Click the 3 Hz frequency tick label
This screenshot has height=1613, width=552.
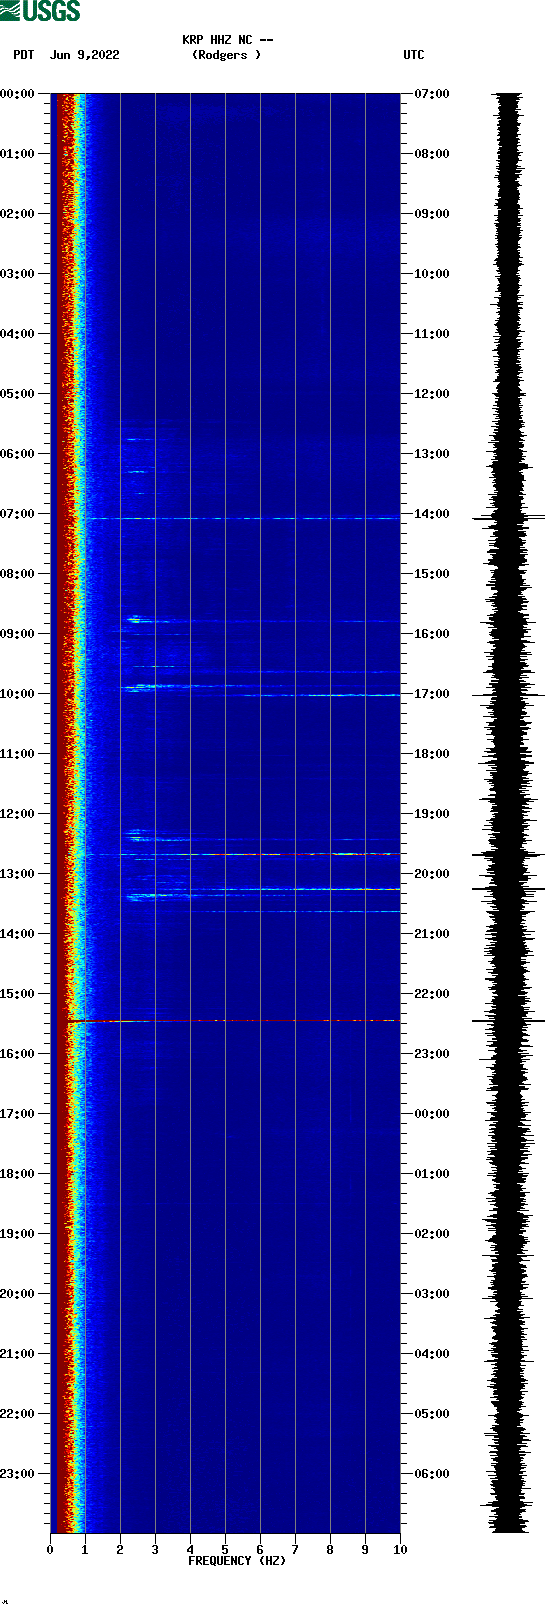pyautogui.click(x=155, y=1550)
